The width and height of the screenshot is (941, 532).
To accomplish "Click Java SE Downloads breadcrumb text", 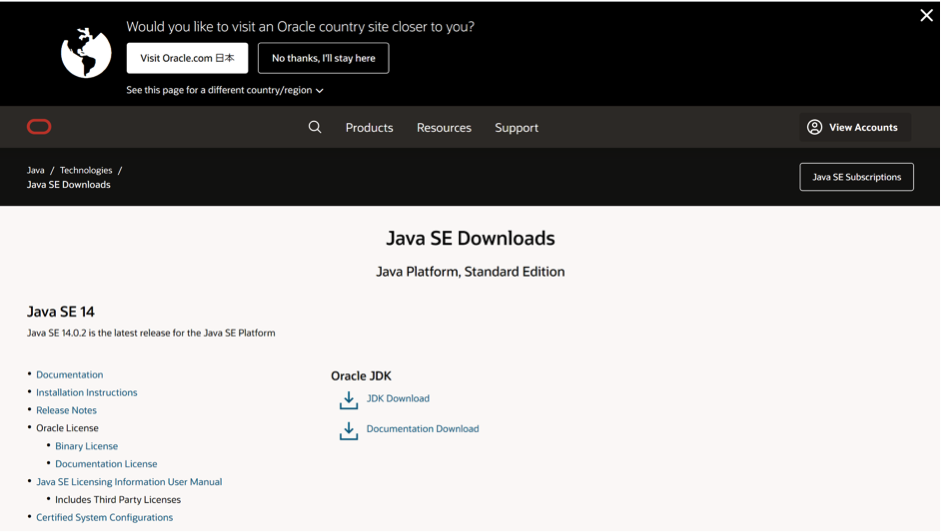I will coord(68,184).
